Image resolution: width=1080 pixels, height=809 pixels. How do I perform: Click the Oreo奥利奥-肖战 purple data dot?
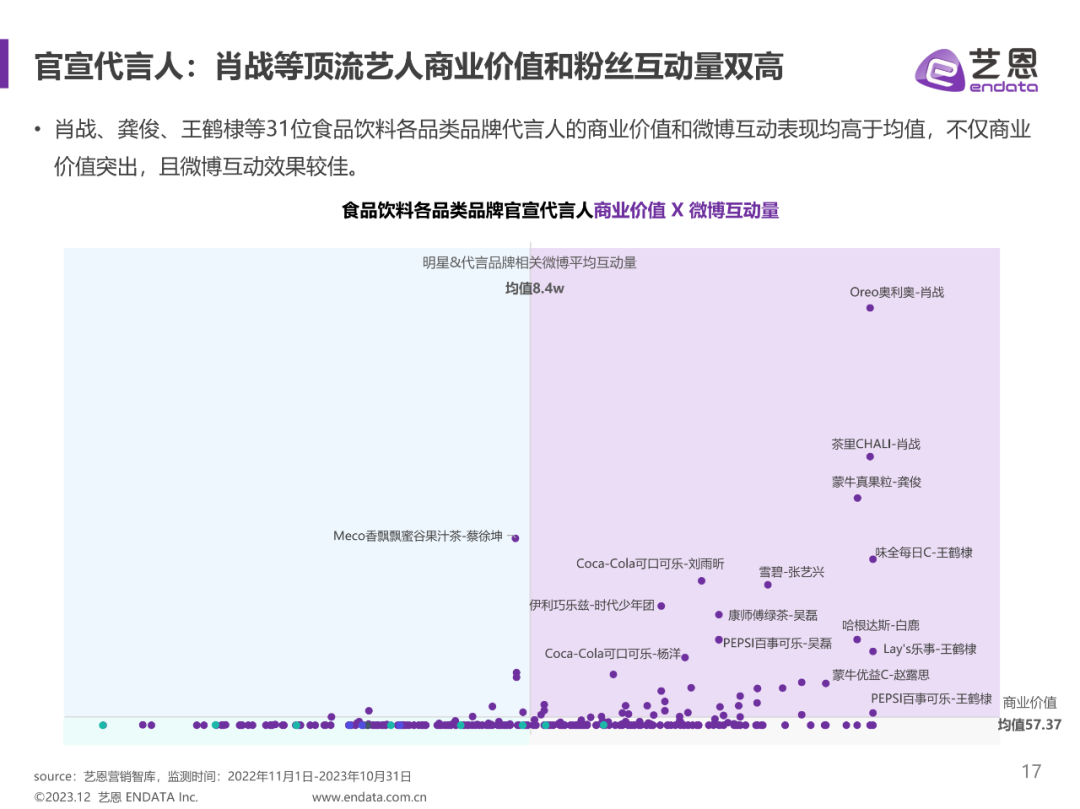(x=870, y=308)
